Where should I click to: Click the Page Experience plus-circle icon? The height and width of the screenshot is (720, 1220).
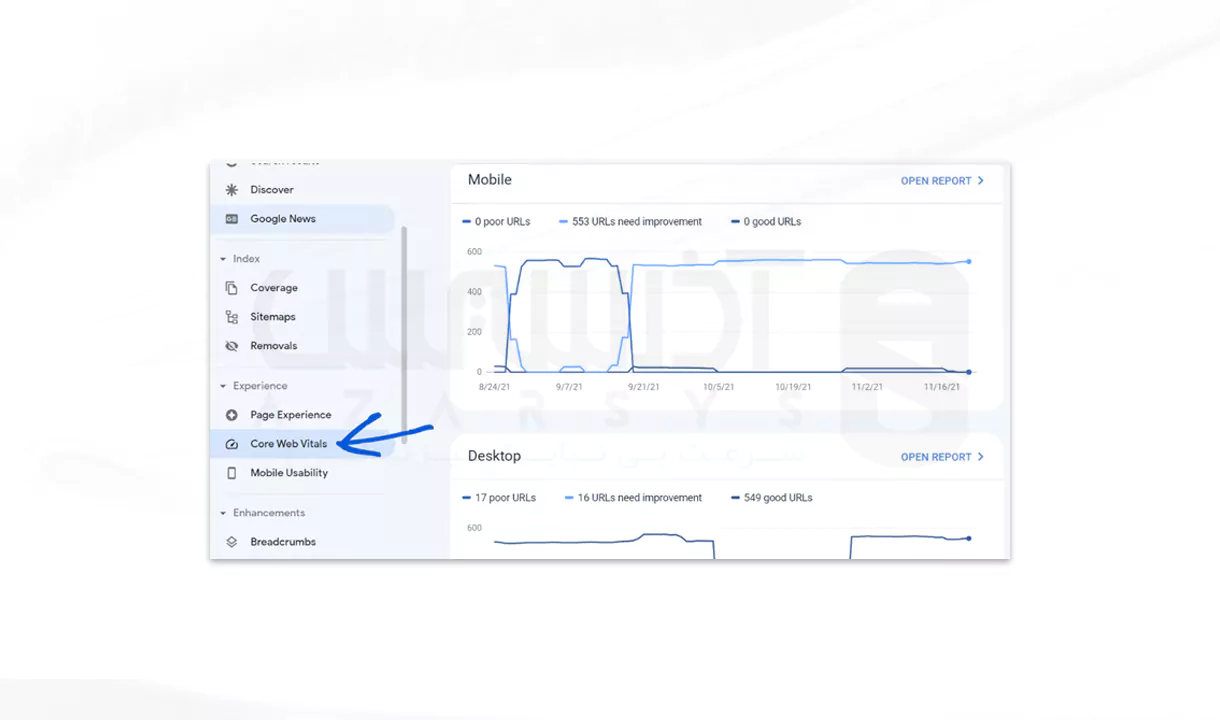232,415
